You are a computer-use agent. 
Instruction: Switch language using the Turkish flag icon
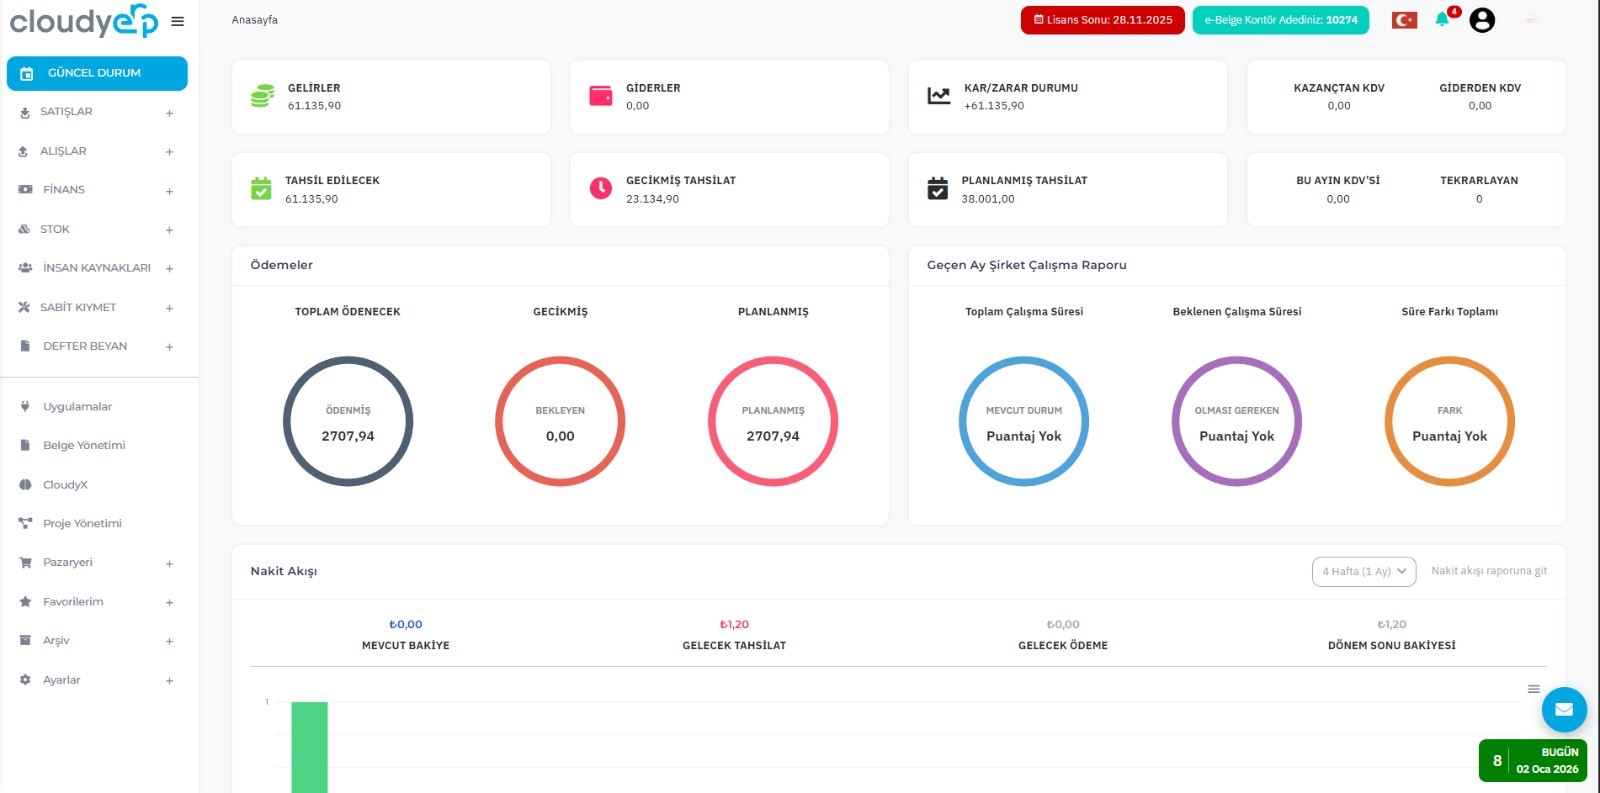(x=1404, y=20)
